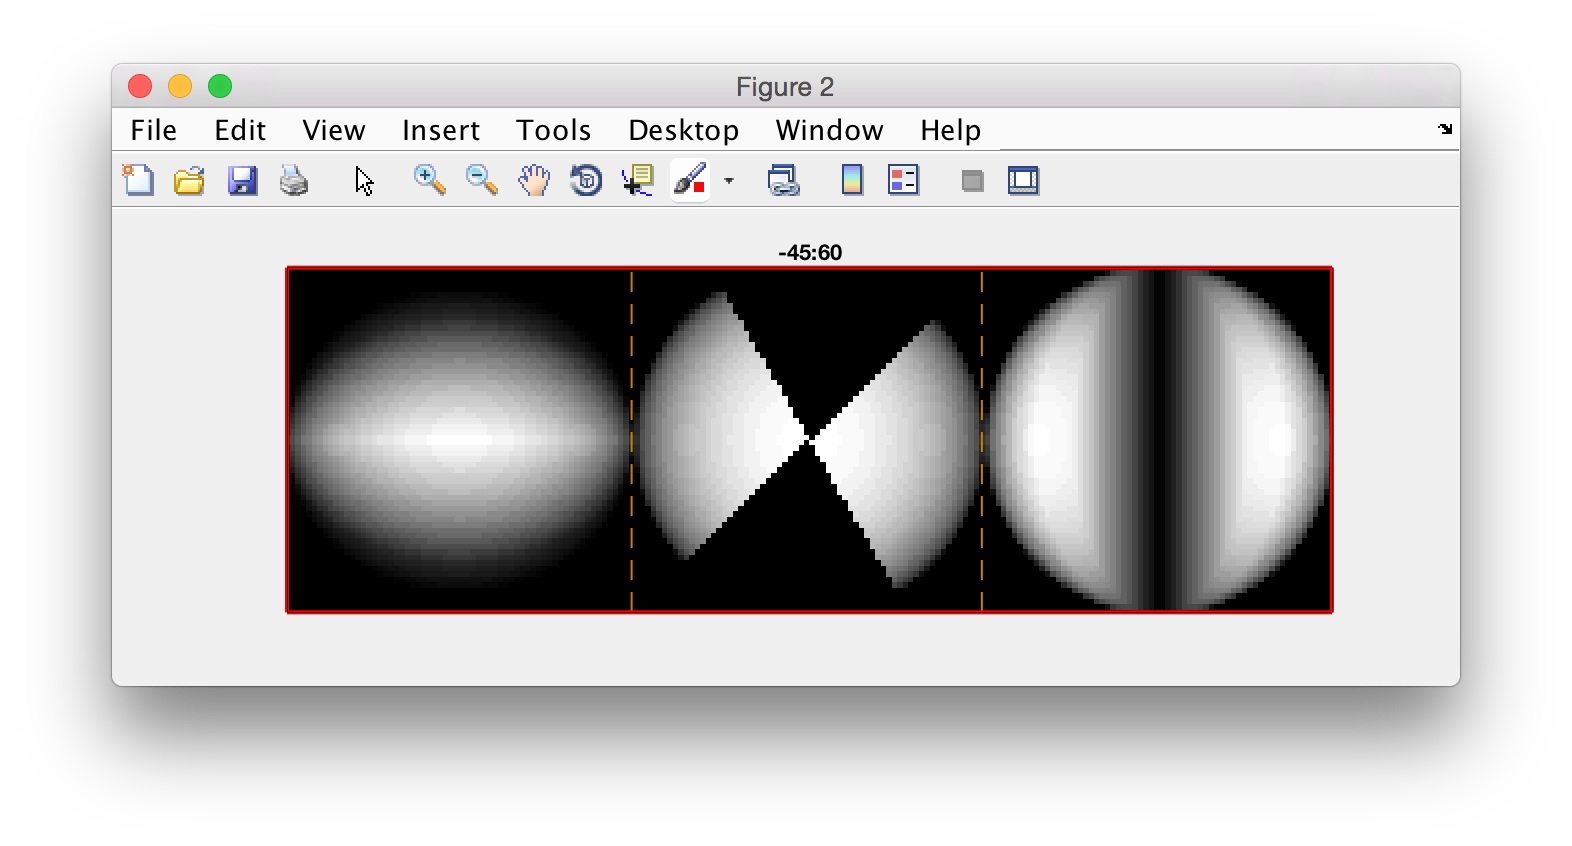The width and height of the screenshot is (1572, 846).
Task: Open the Insert menu
Action: 441,130
